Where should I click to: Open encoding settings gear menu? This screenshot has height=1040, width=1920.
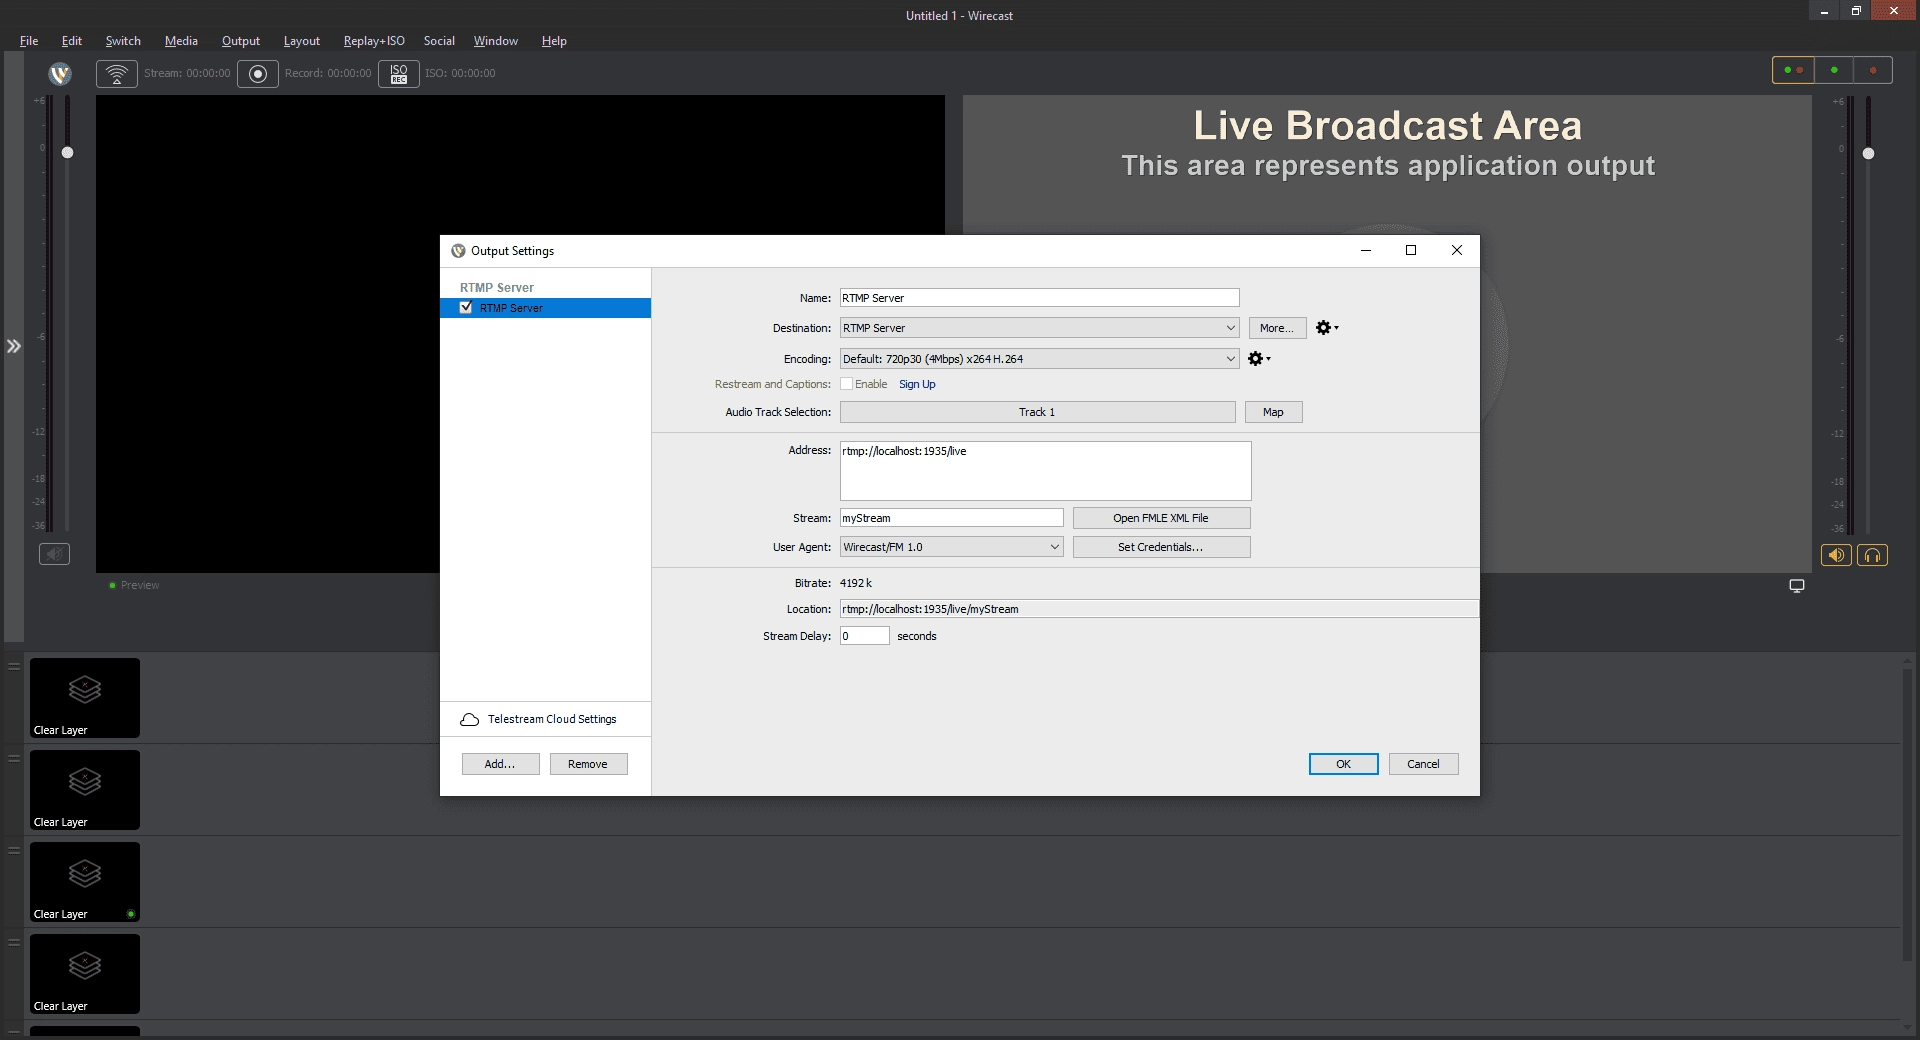click(x=1259, y=359)
